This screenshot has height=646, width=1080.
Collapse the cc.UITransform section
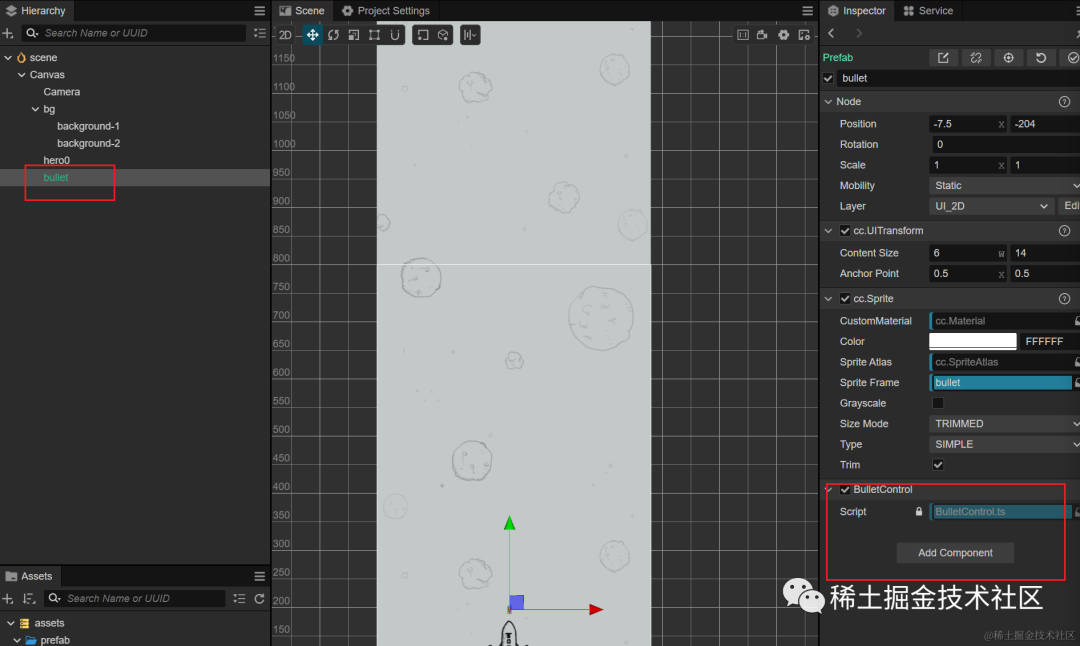[828, 231]
